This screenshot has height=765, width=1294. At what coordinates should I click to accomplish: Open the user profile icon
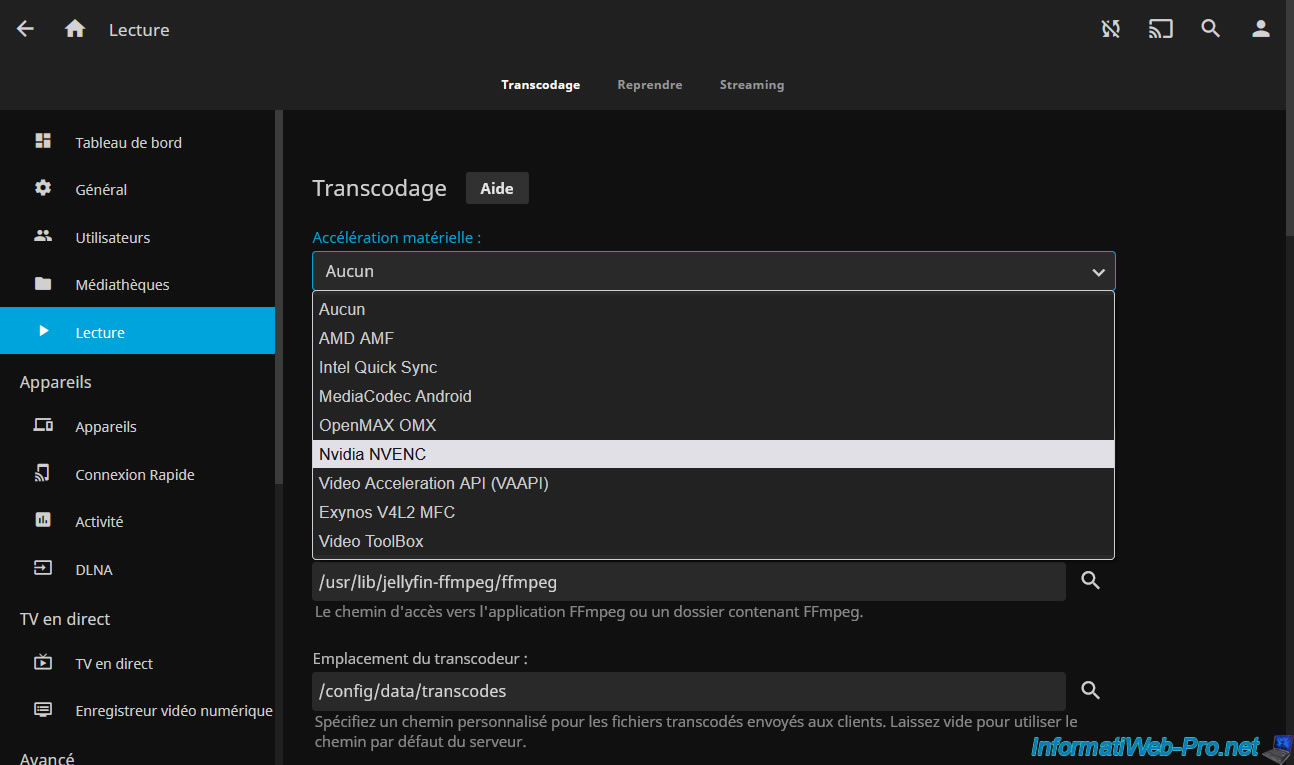click(x=1260, y=30)
